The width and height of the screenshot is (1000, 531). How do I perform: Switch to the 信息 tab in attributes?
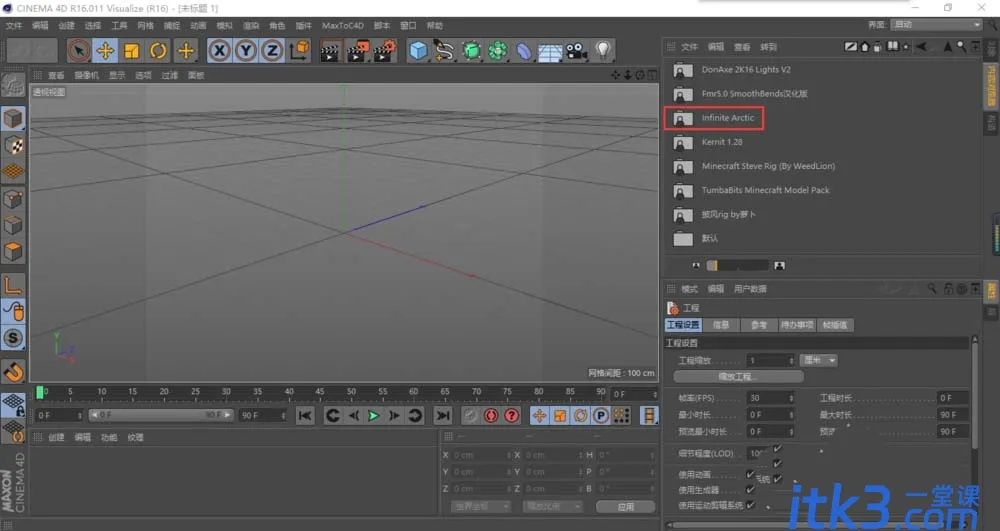(x=721, y=325)
